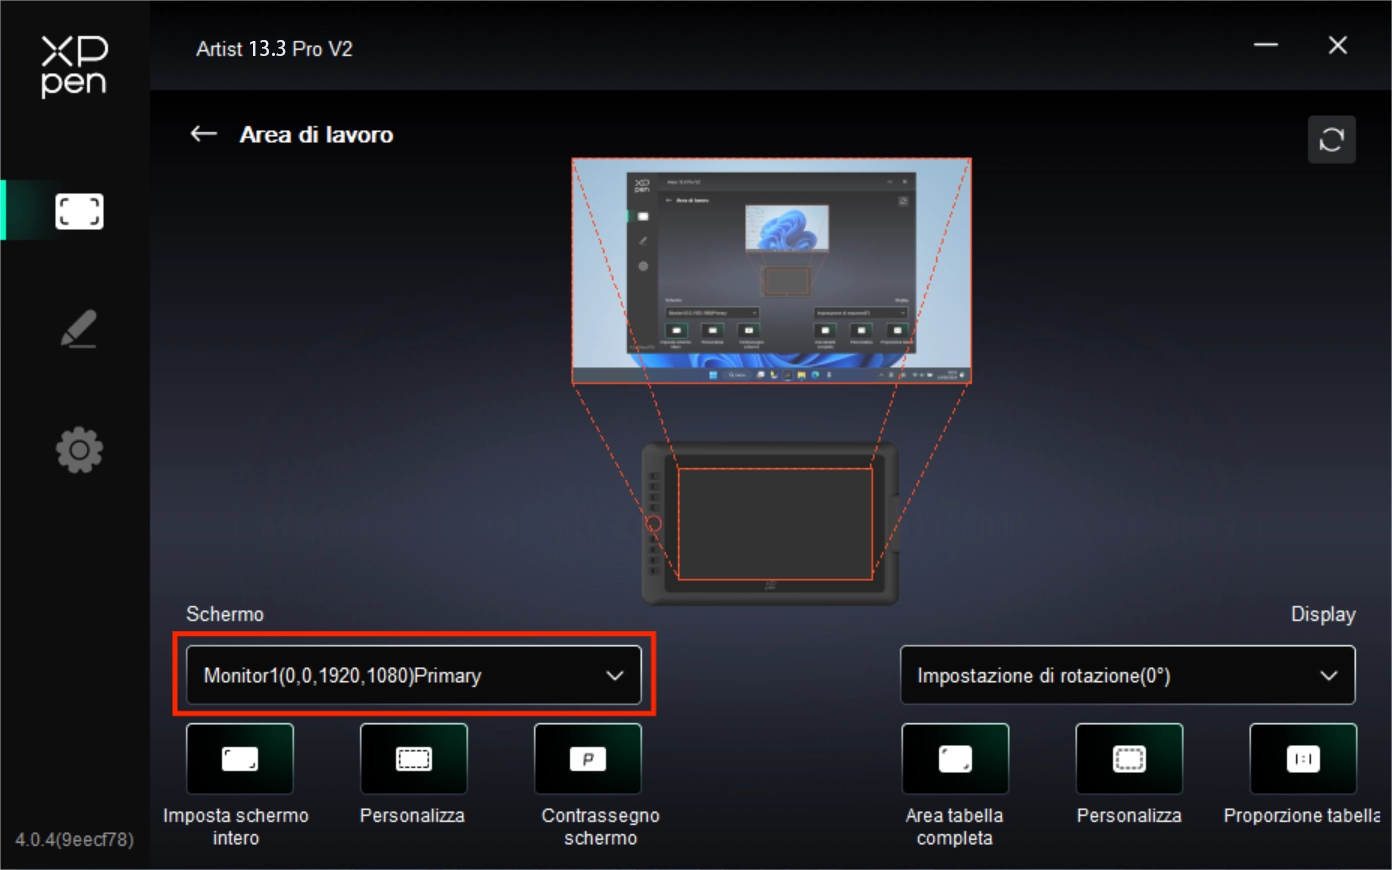Open the Monitor1 screen dropdown
Viewport: 1392px width, 870px height.
(413, 676)
